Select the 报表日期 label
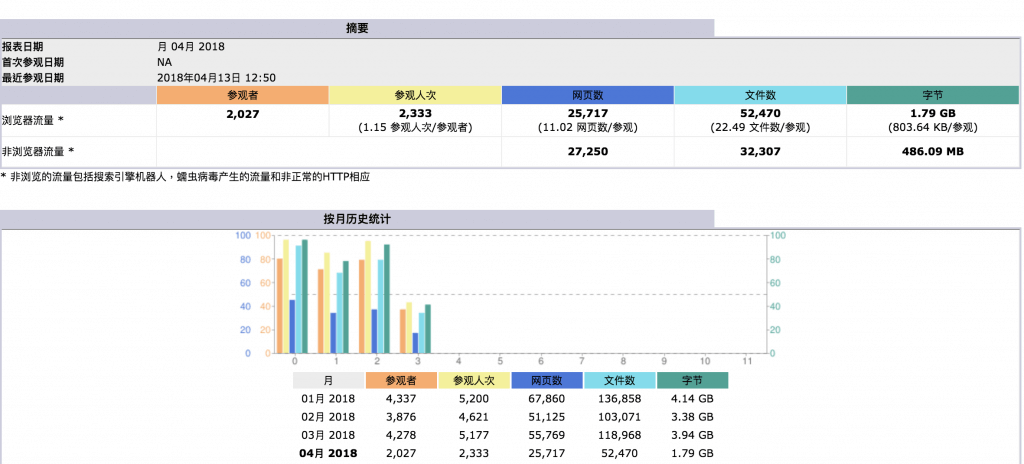Image resolution: width=1024 pixels, height=464 pixels. tap(23, 47)
